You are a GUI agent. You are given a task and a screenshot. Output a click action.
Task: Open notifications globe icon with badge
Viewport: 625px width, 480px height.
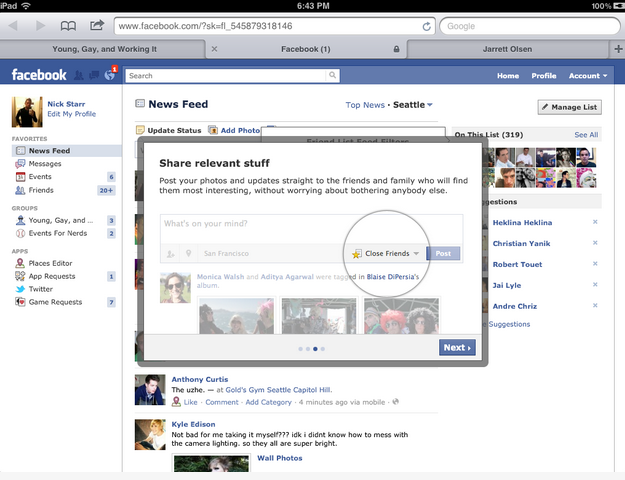[x=110, y=75]
